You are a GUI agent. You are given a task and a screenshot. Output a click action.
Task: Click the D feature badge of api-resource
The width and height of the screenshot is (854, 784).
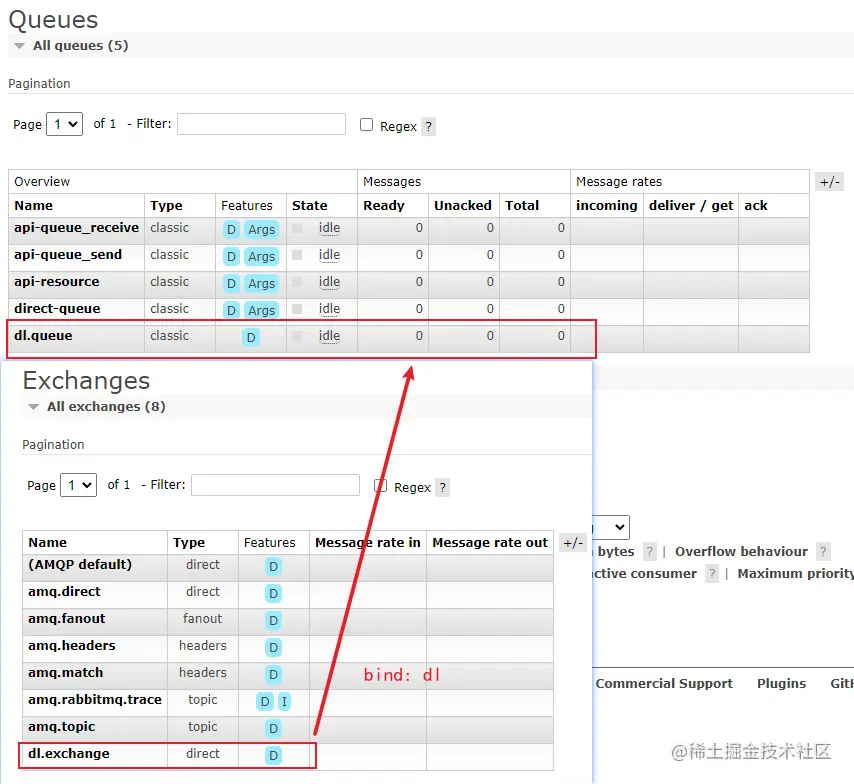click(231, 283)
